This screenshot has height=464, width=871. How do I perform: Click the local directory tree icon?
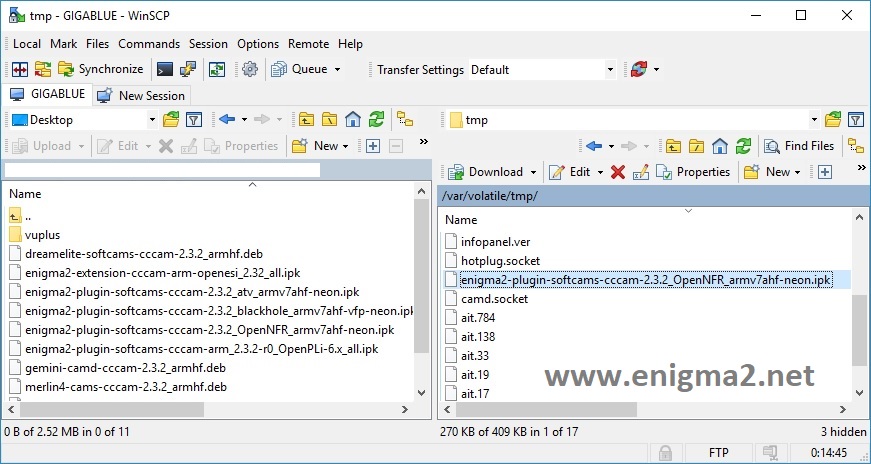tap(405, 119)
